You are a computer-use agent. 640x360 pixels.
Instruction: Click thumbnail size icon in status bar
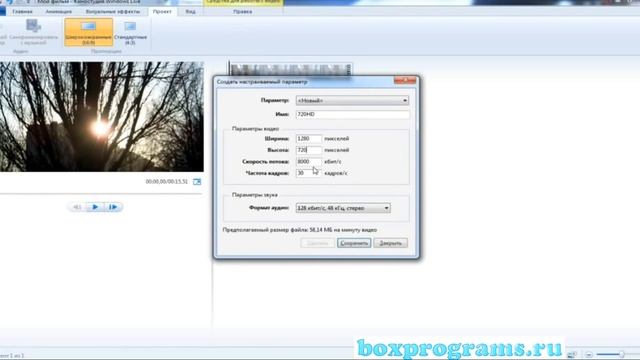[x=572, y=355]
